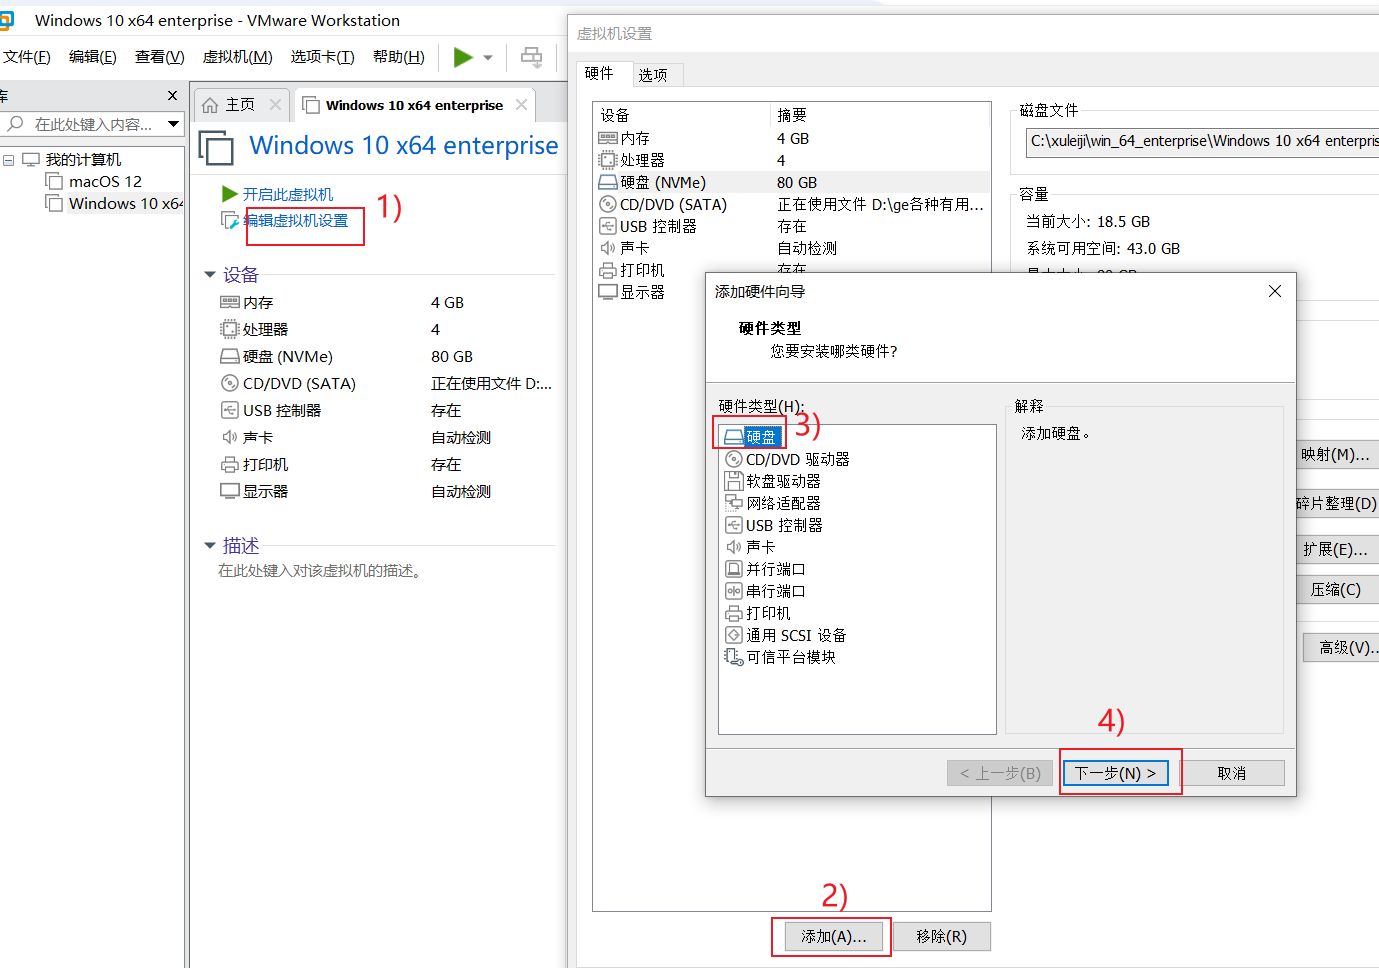1379x968 pixels.
Task: Select macOS 12 in the library tree
Action: click(105, 181)
